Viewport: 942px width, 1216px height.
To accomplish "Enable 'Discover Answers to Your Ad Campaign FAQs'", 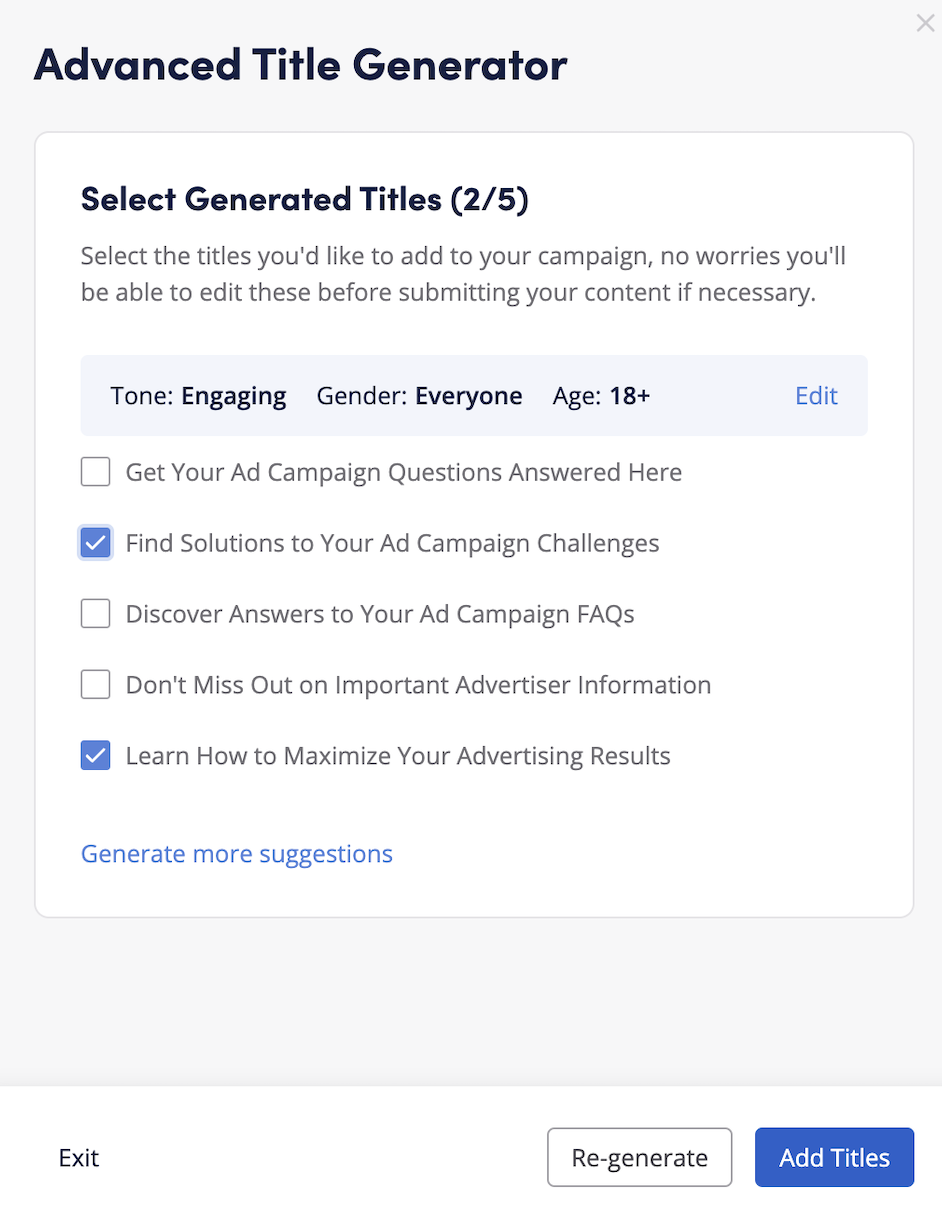I will tap(95, 614).
